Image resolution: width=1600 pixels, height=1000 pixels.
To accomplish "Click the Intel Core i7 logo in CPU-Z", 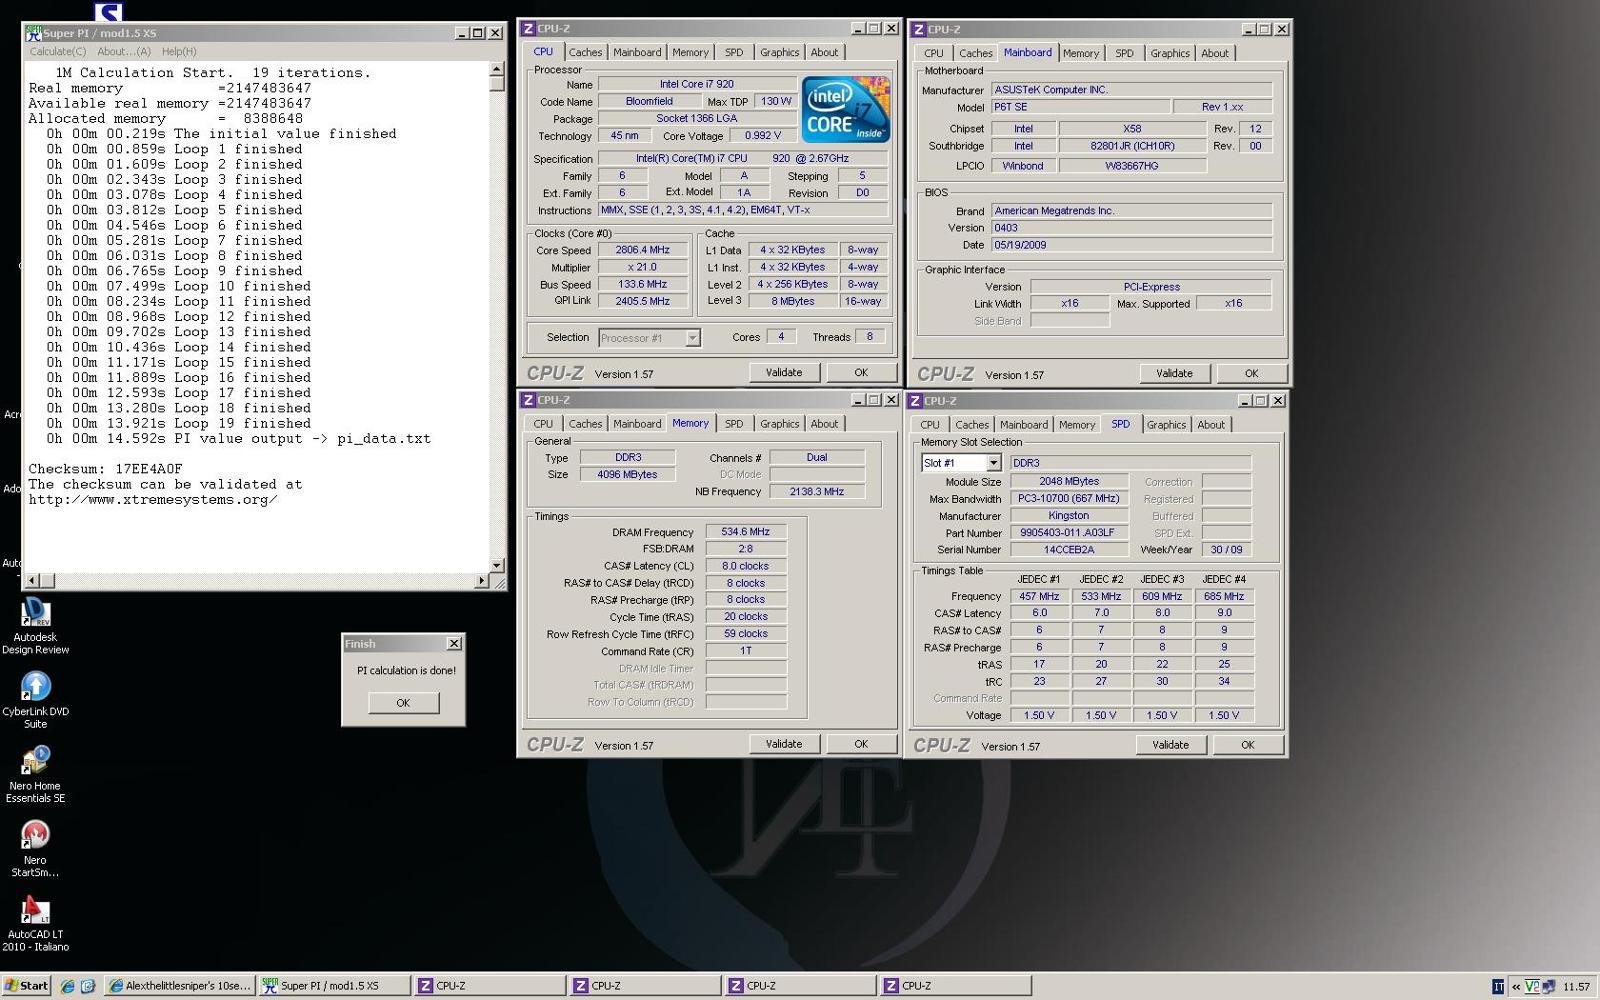I will [845, 109].
